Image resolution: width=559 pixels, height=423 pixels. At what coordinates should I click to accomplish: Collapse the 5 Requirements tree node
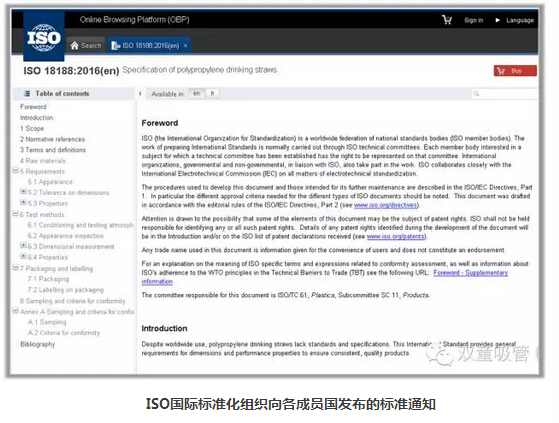coord(15,171)
